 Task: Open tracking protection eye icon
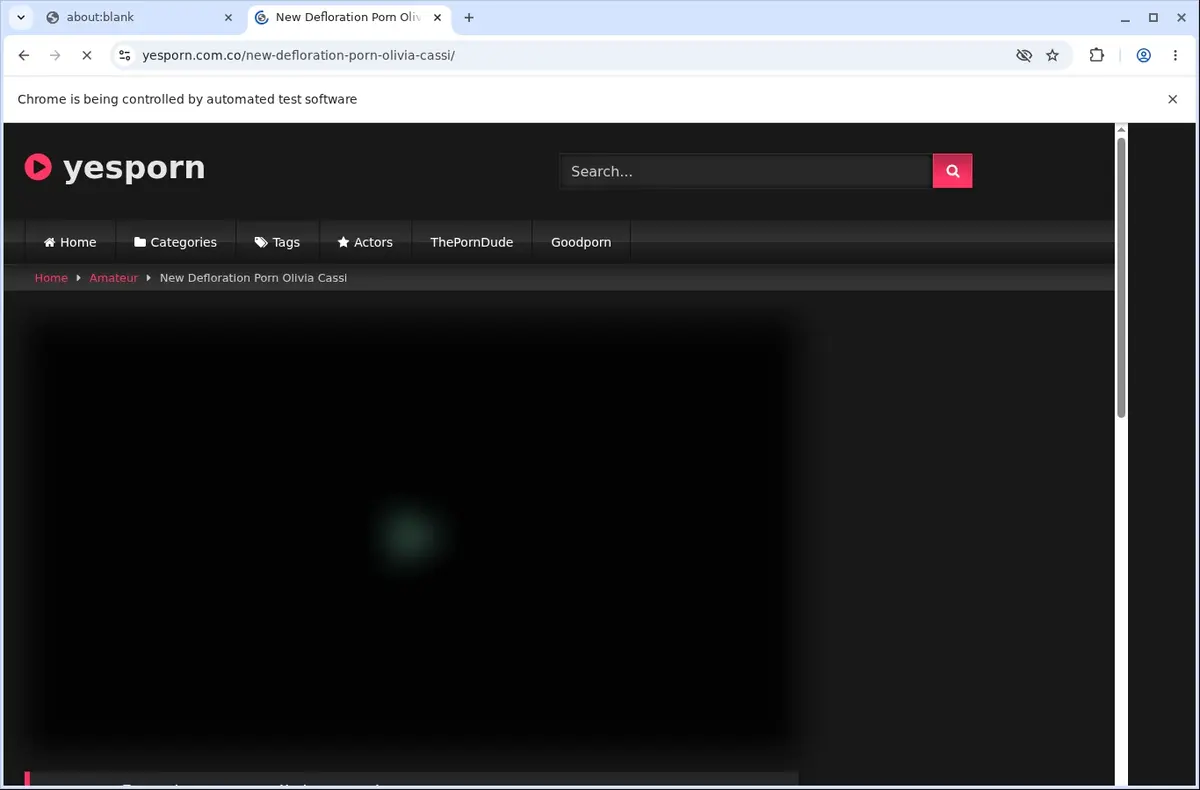(x=1023, y=56)
